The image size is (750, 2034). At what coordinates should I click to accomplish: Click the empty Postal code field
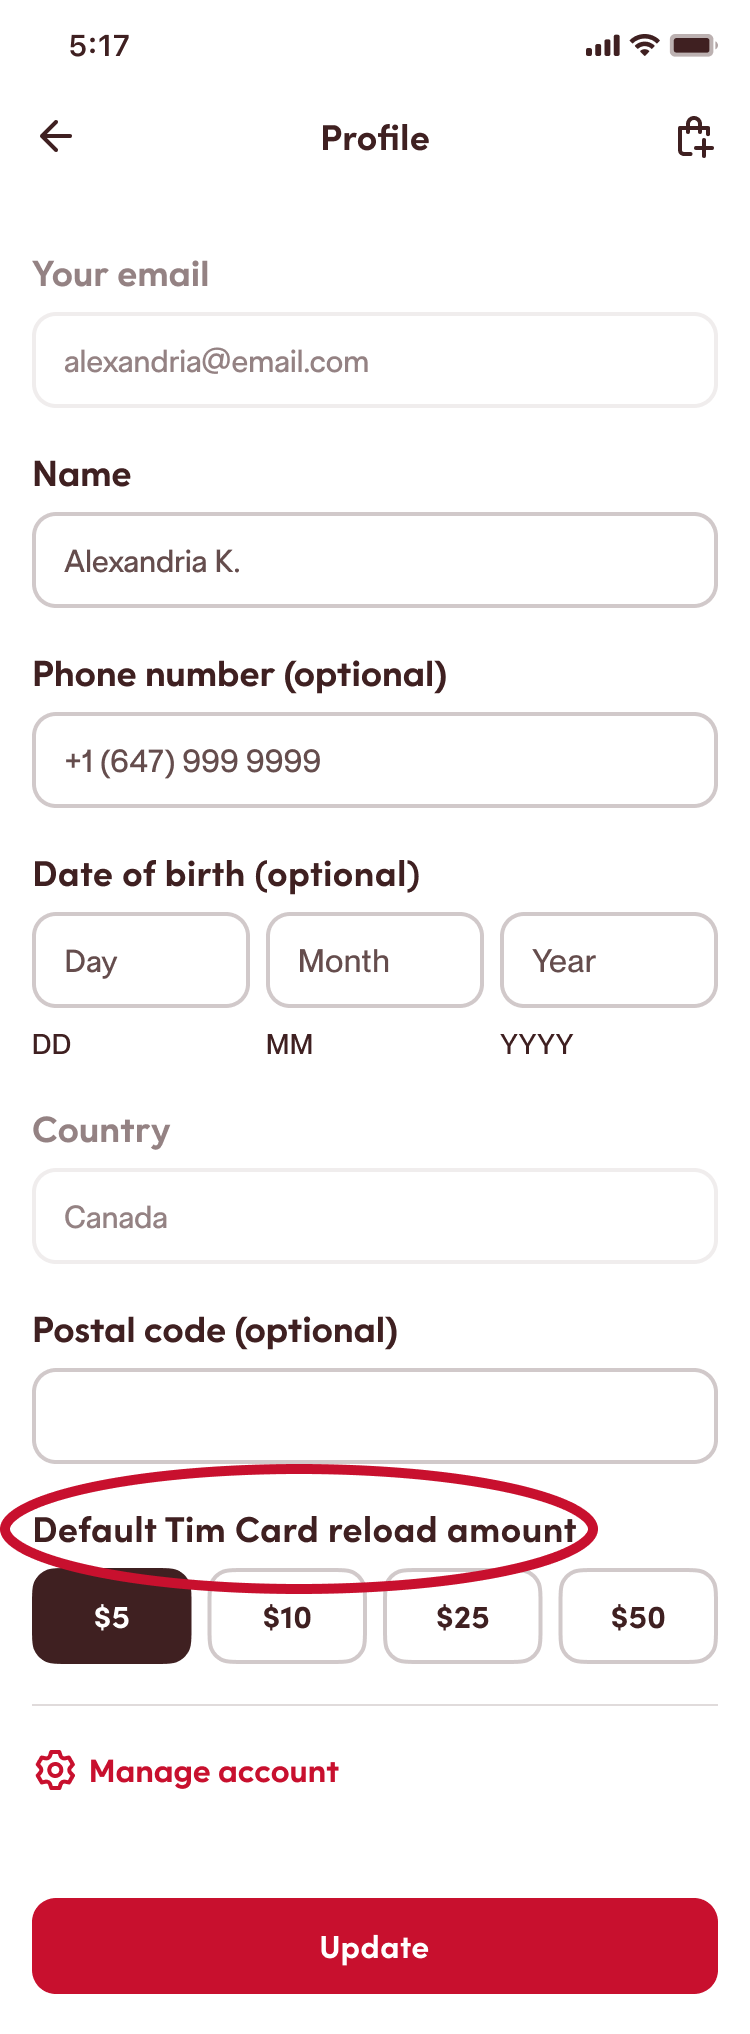point(375,1417)
